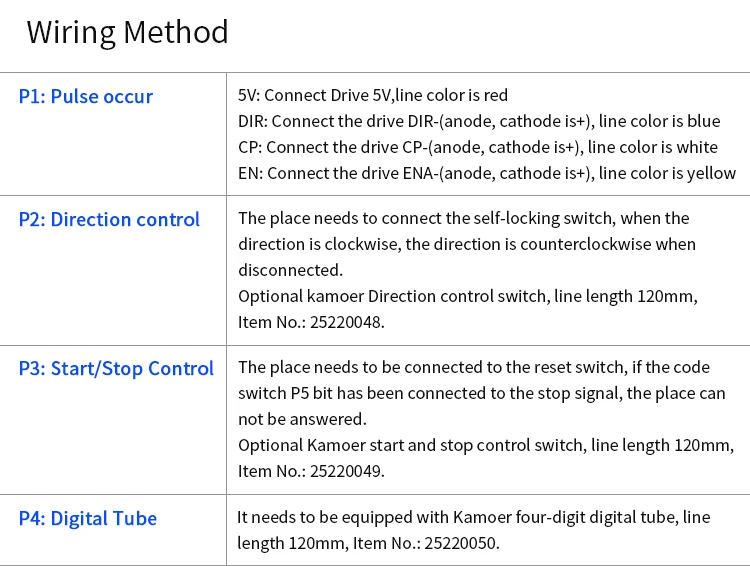The height and width of the screenshot is (566, 750).
Task: Click the P4: Digital Tube label
Action: pyautogui.click(x=88, y=518)
